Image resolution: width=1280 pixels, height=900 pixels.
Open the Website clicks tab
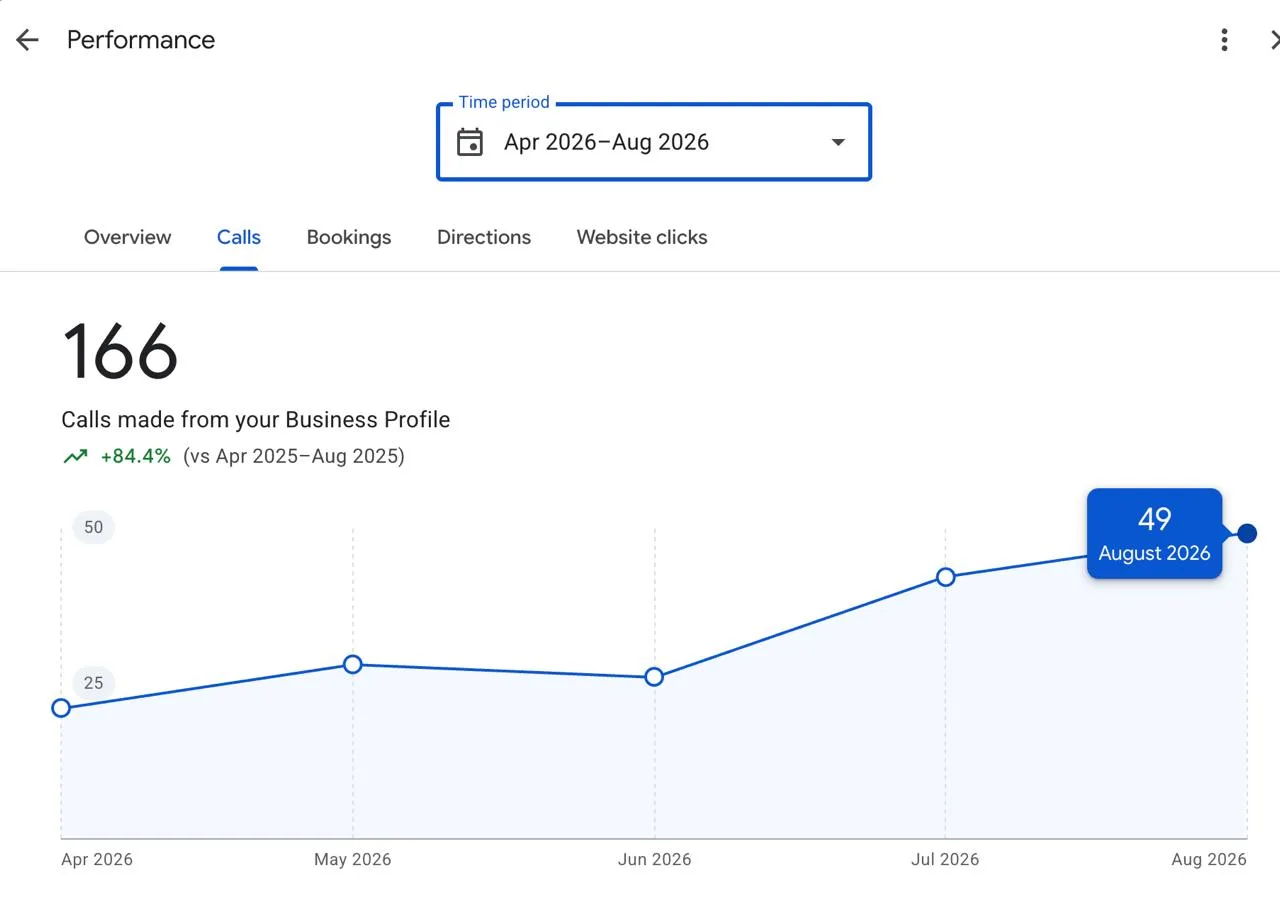642,237
